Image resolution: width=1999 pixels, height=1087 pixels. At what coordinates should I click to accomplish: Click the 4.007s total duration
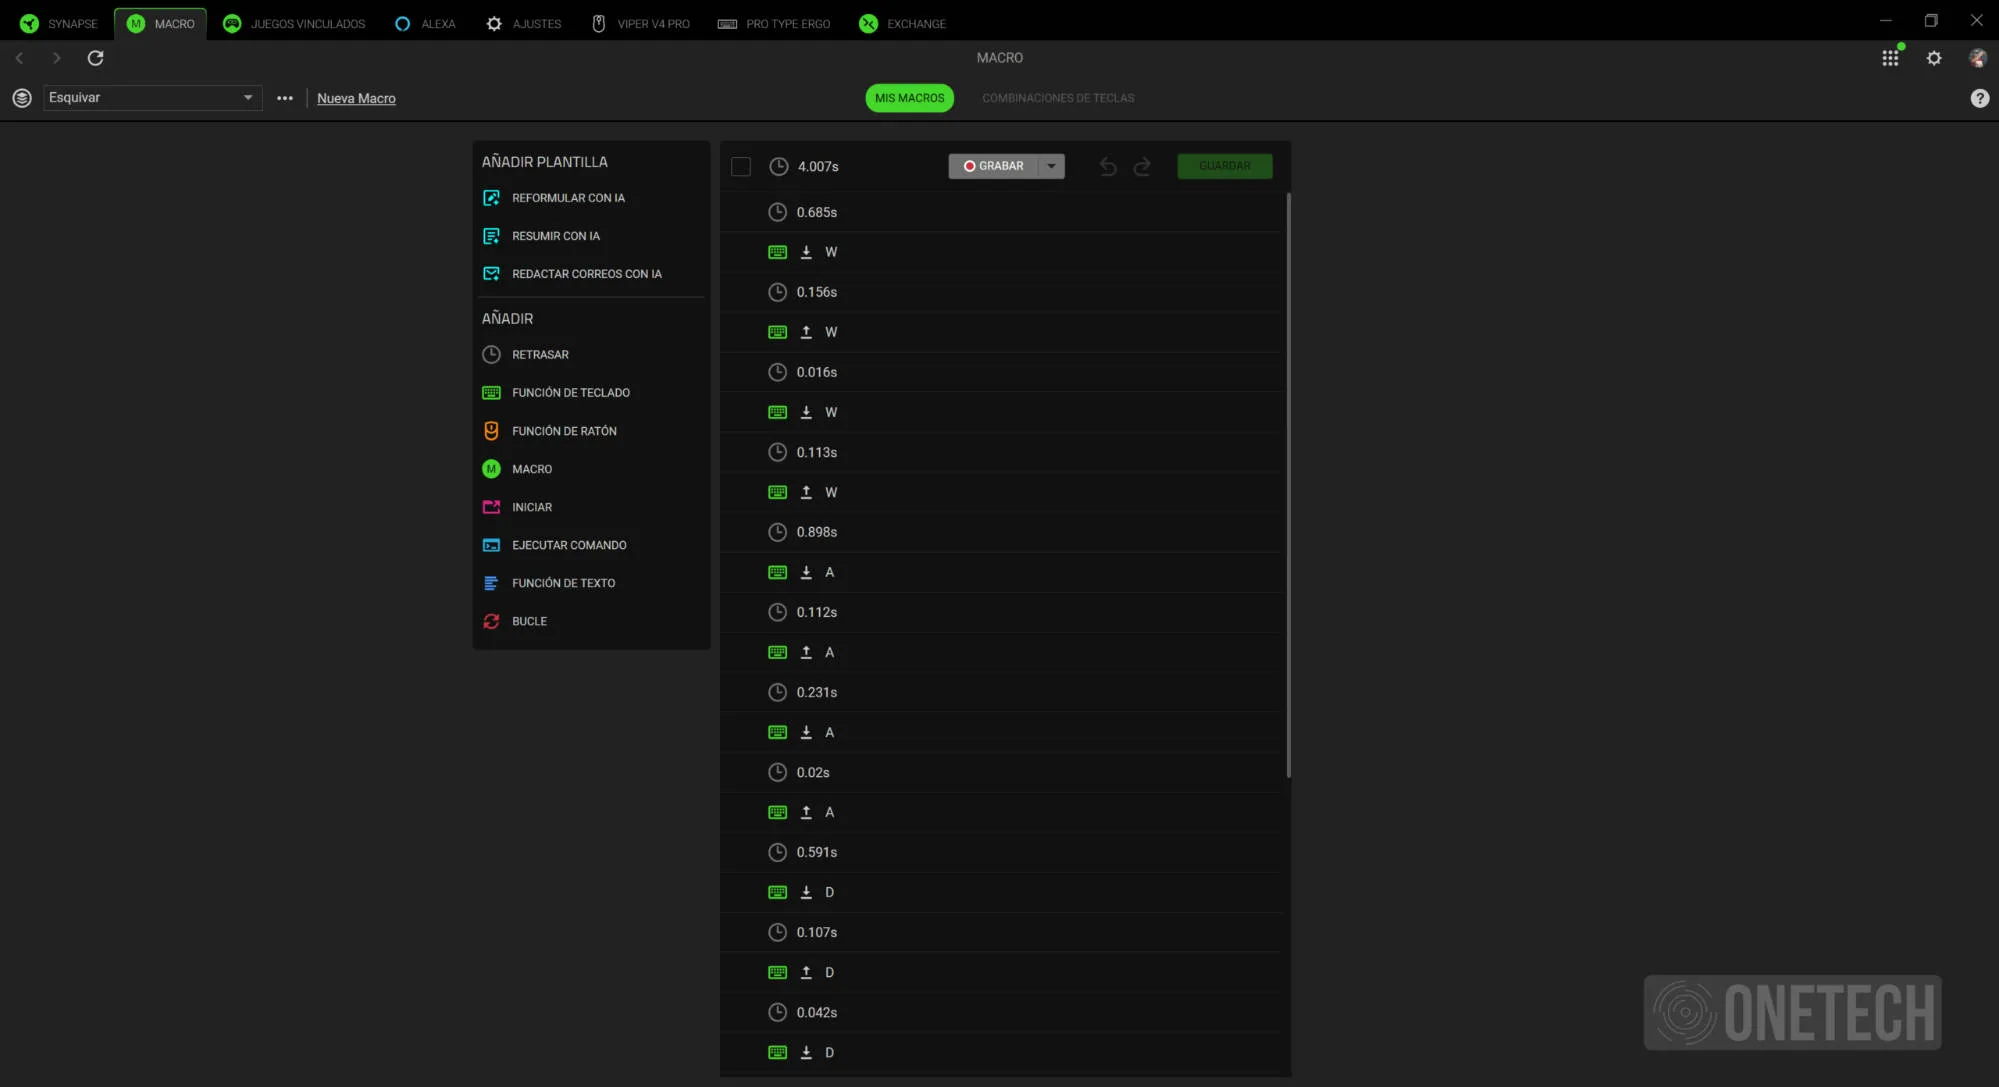click(818, 167)
